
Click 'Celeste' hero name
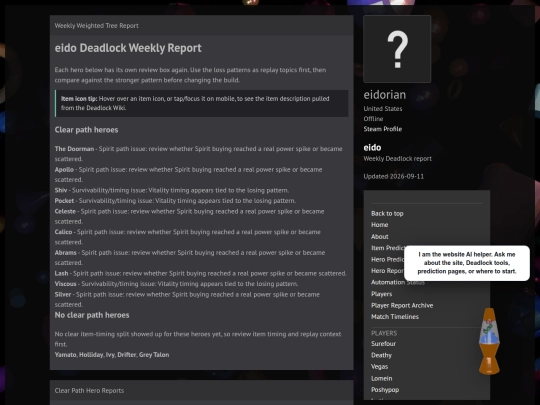65,211
